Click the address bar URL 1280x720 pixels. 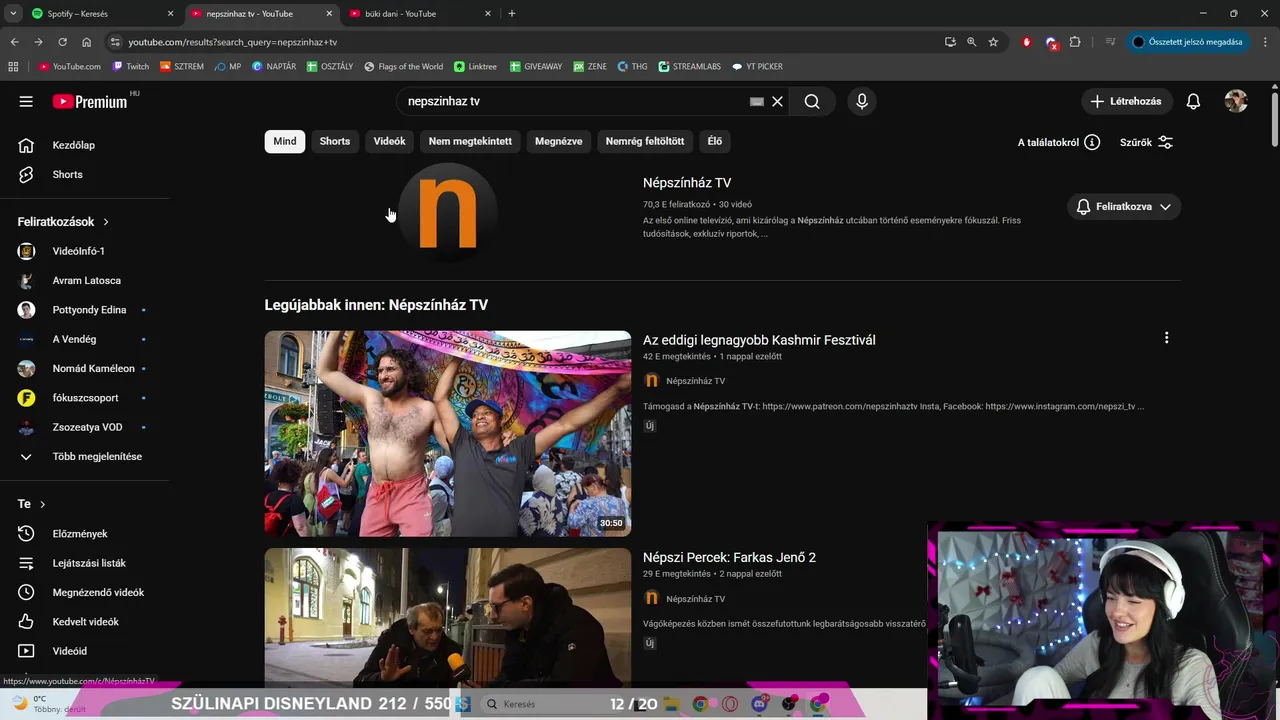coord(233,42)
